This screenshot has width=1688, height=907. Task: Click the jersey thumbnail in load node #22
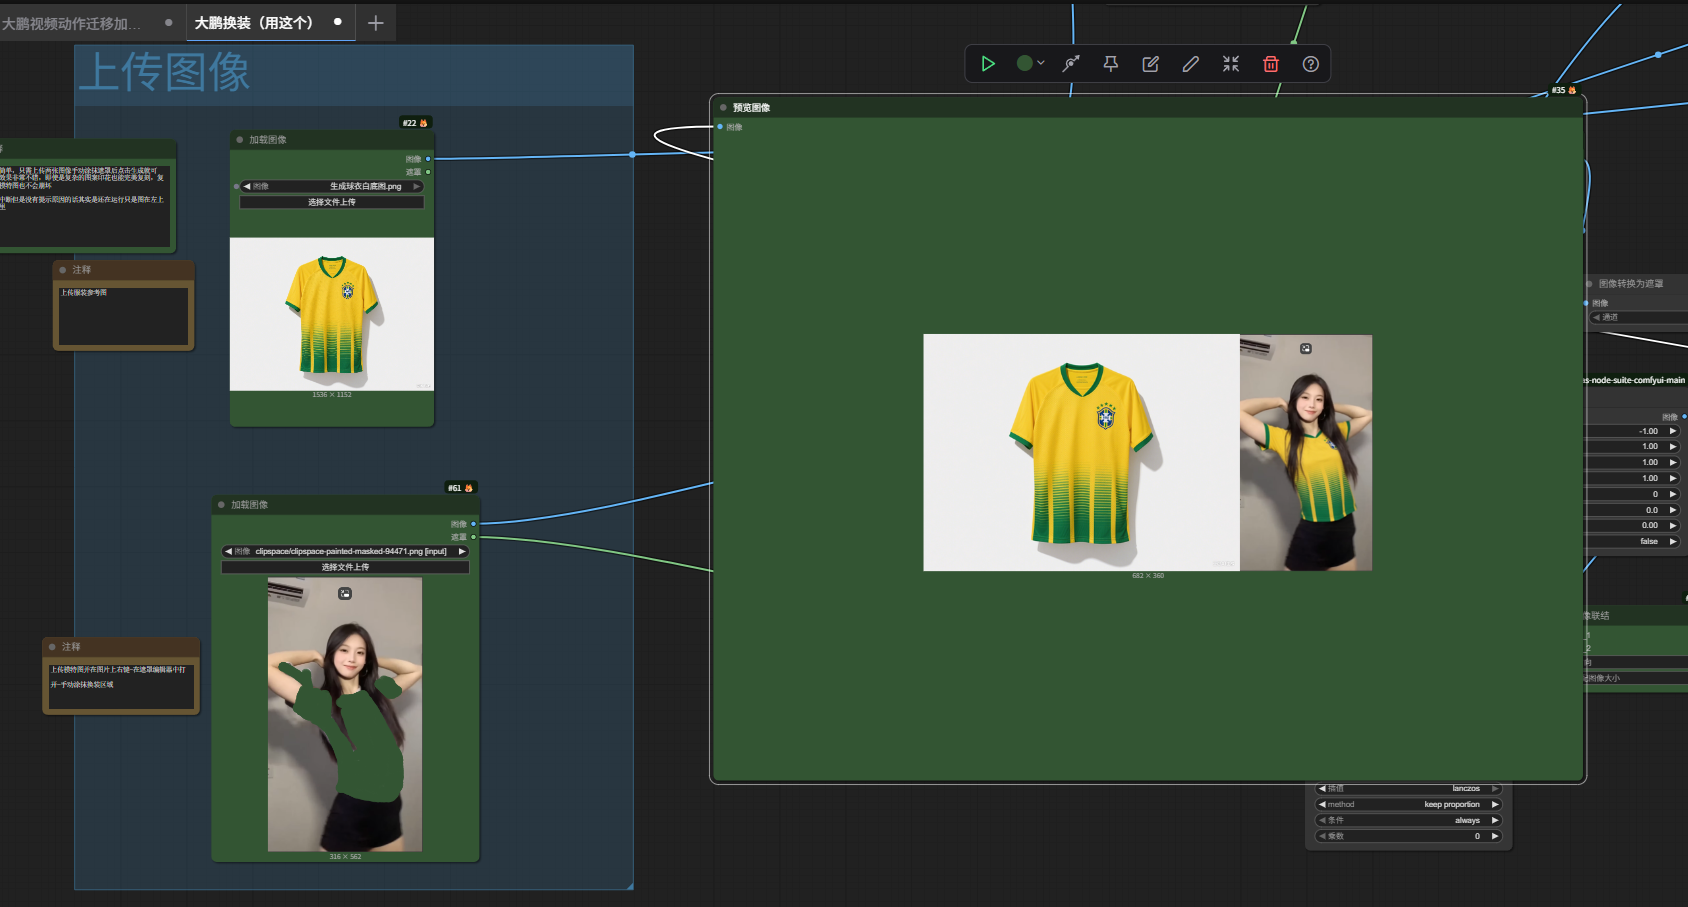332,314
